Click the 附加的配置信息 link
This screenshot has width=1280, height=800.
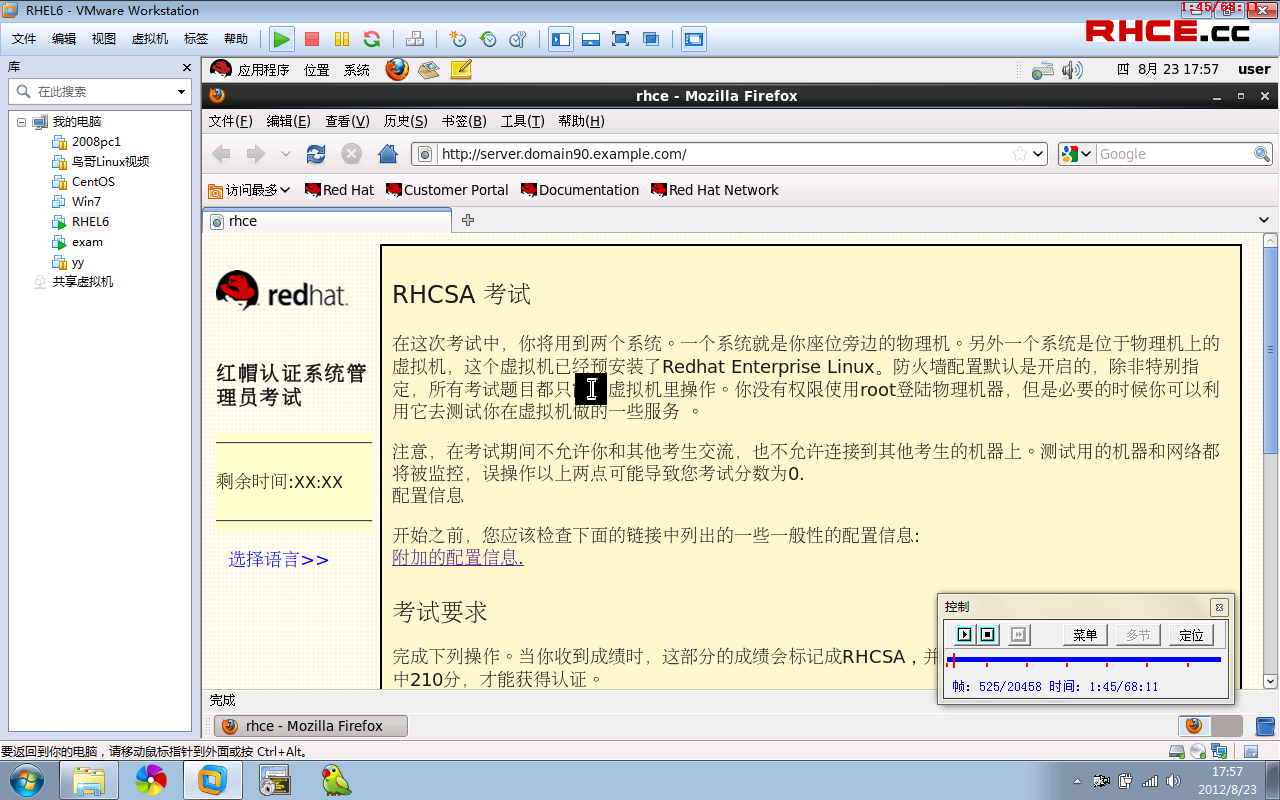pos(457,558)
